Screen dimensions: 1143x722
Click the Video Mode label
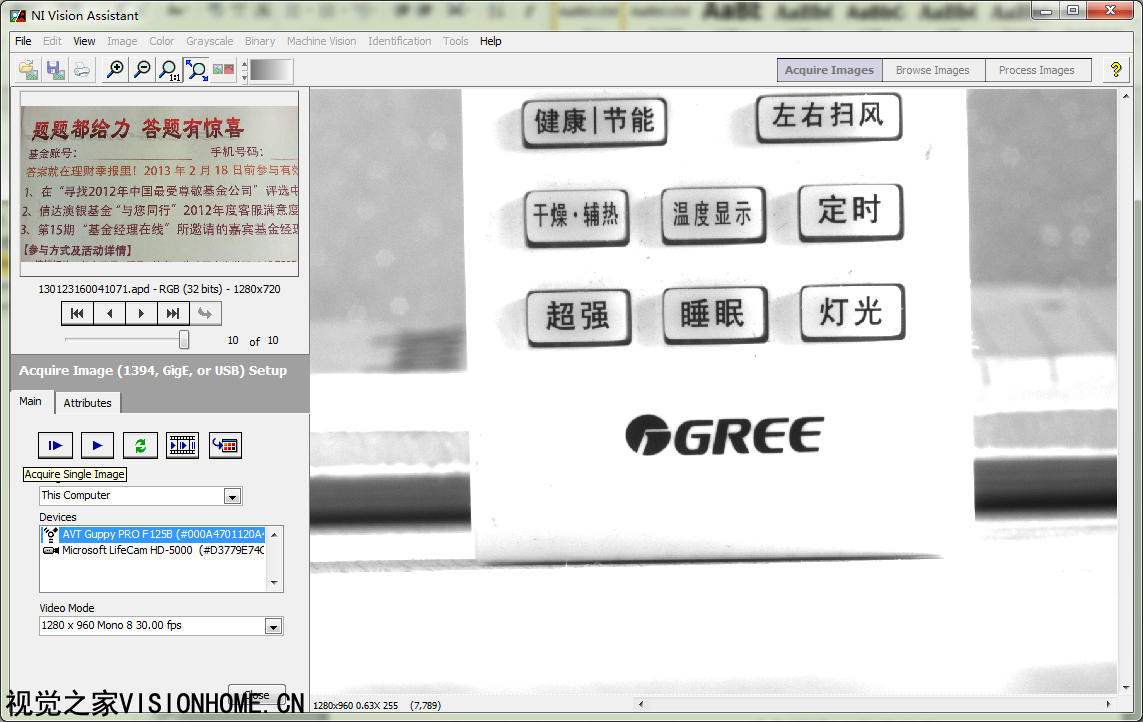[x=67, y=608]
